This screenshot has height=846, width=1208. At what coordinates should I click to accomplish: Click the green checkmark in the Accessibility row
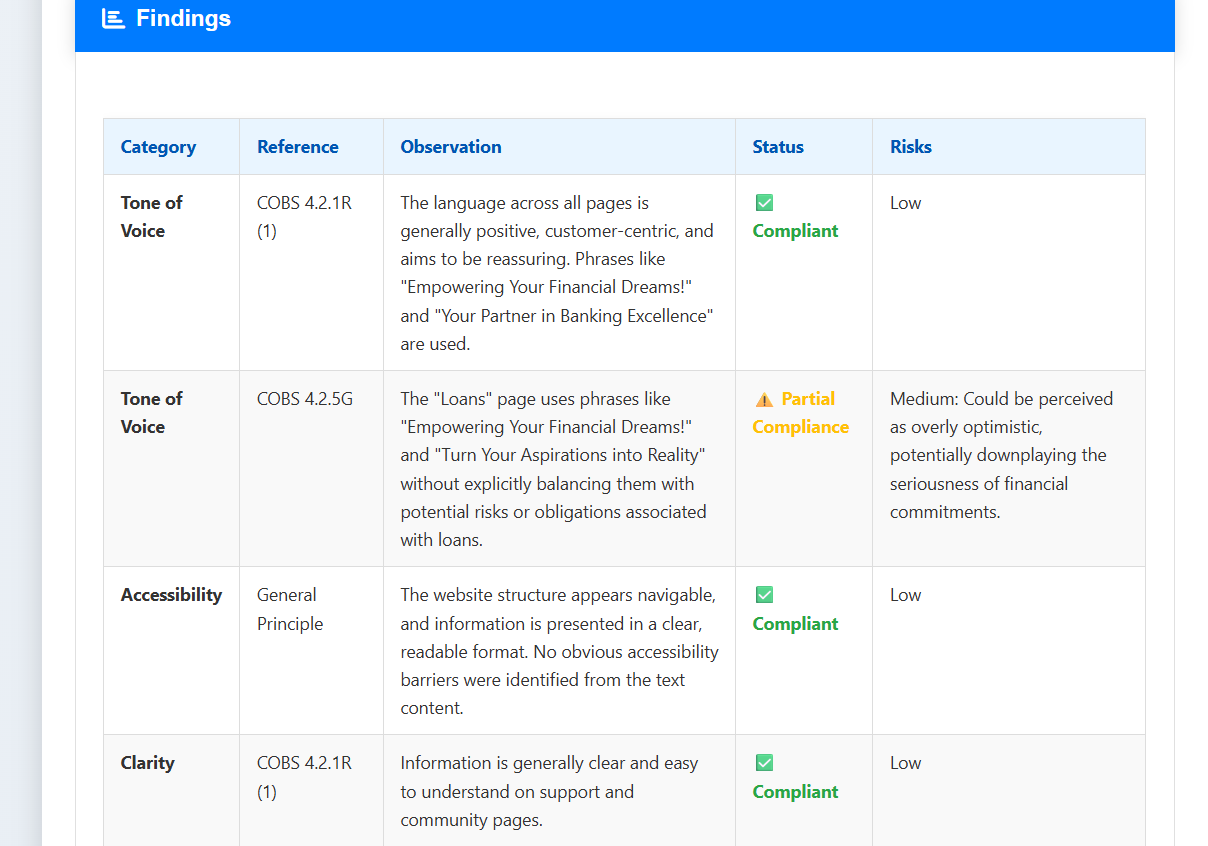764,595
